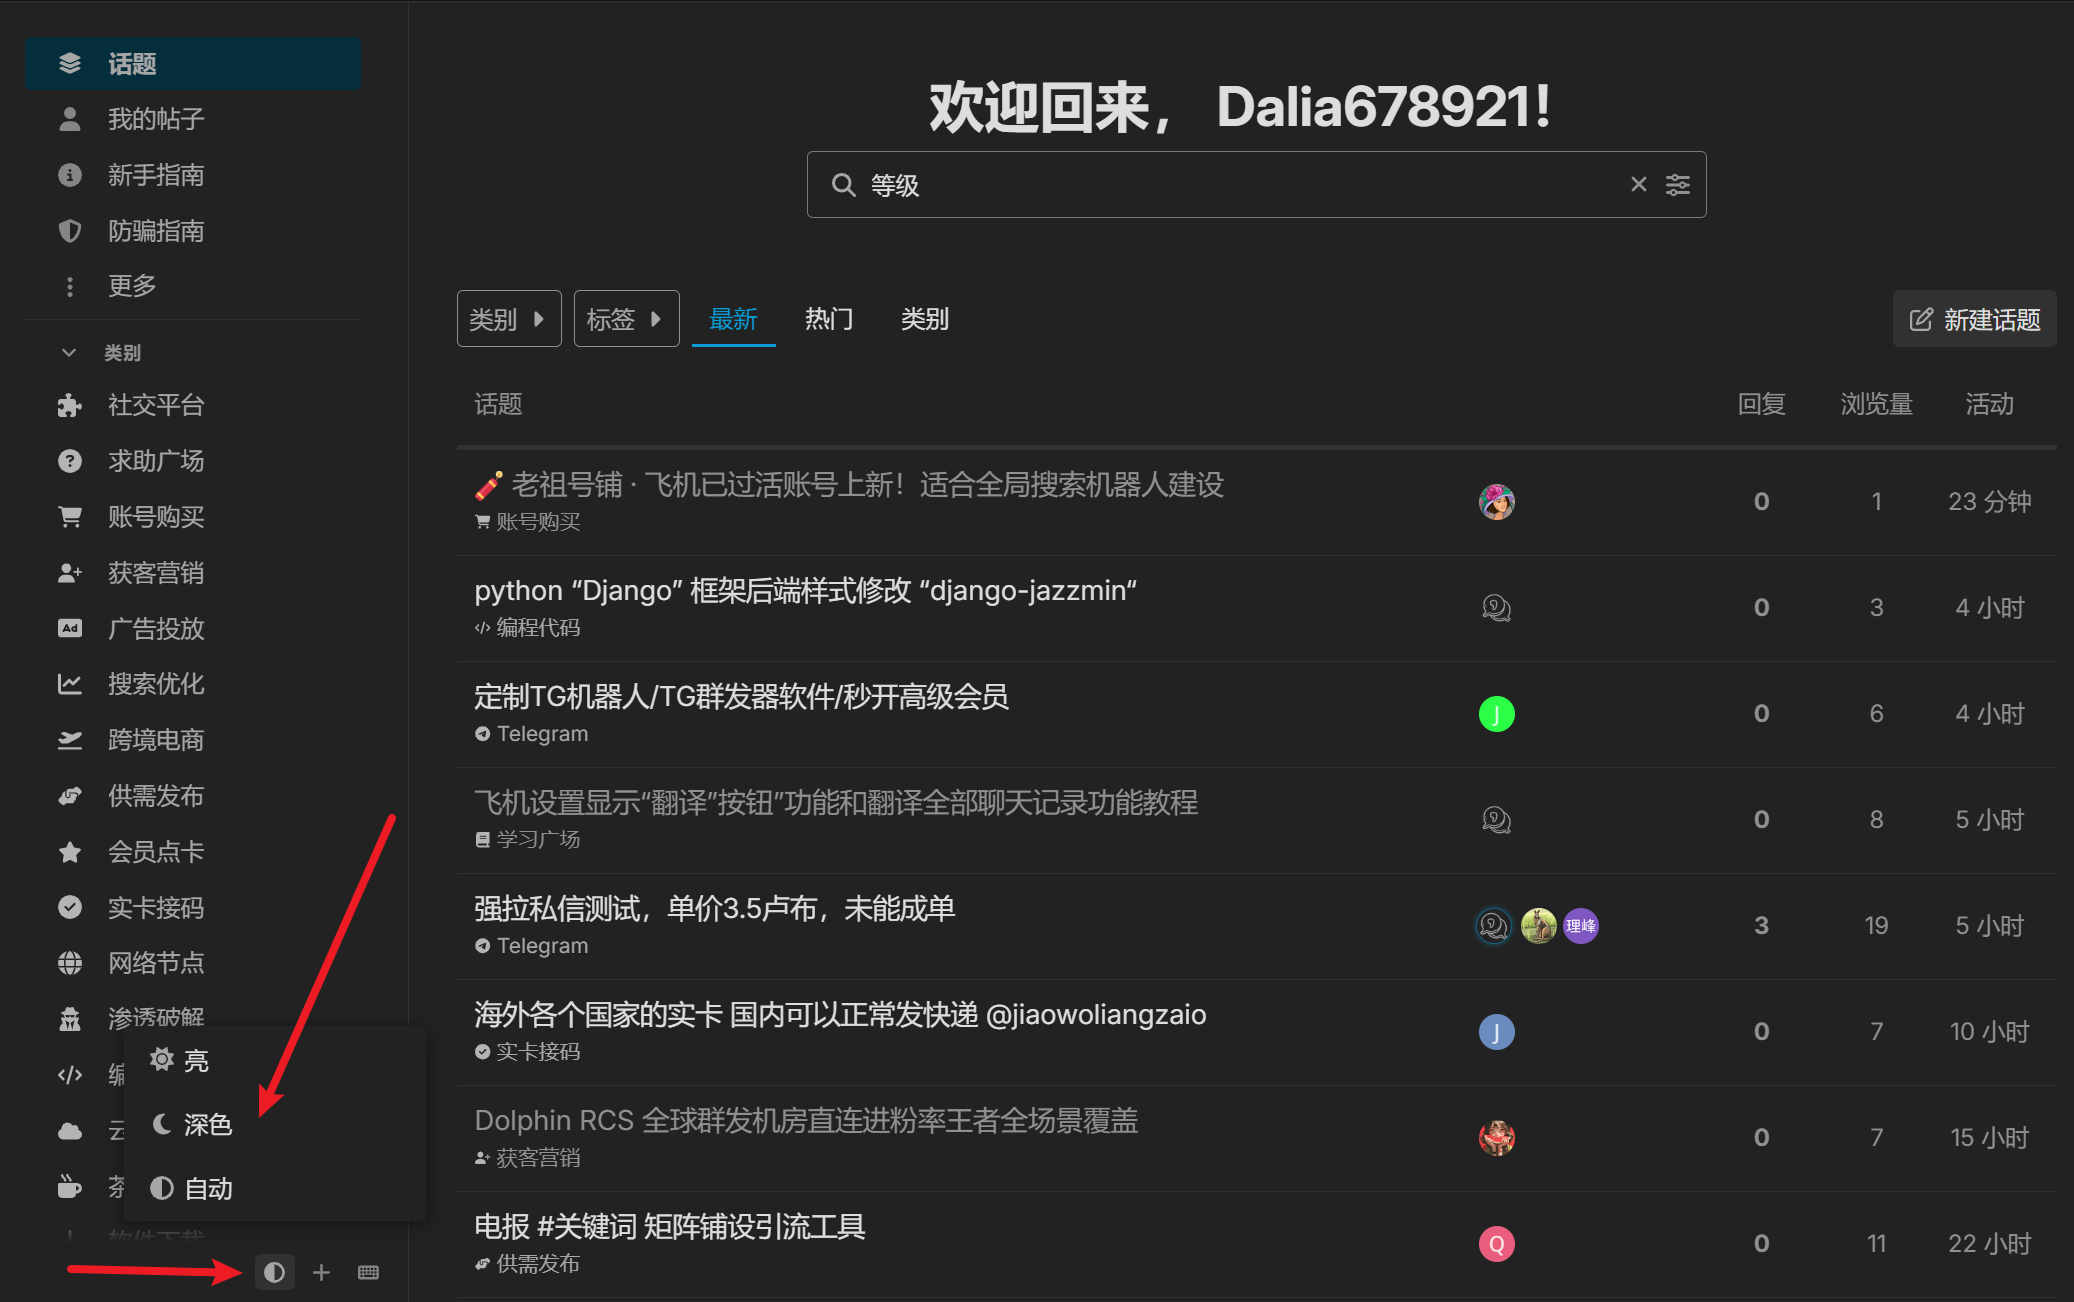This screenshot has width=2074, height=1302.
Task: Select 亮 light theme option
Action: point(195,1061)
